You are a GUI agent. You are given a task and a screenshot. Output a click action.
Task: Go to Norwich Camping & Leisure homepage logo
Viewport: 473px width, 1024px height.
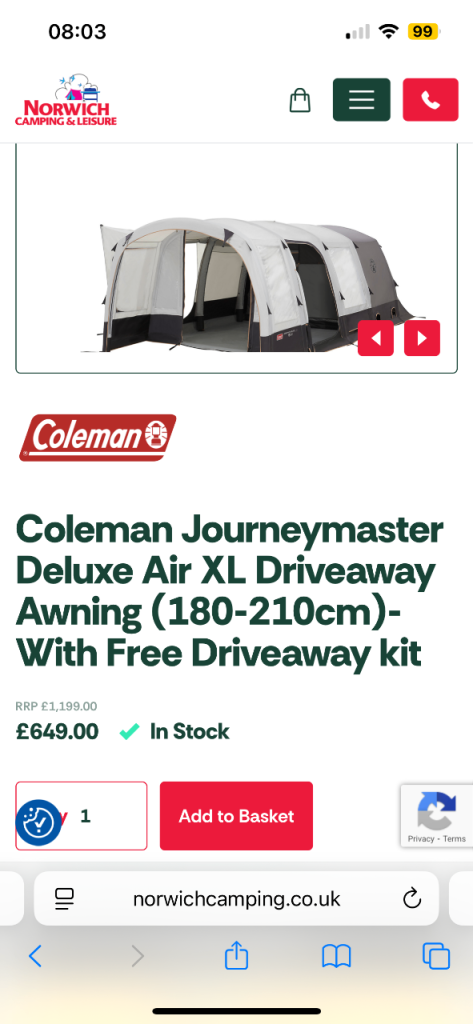click(66, 100)
